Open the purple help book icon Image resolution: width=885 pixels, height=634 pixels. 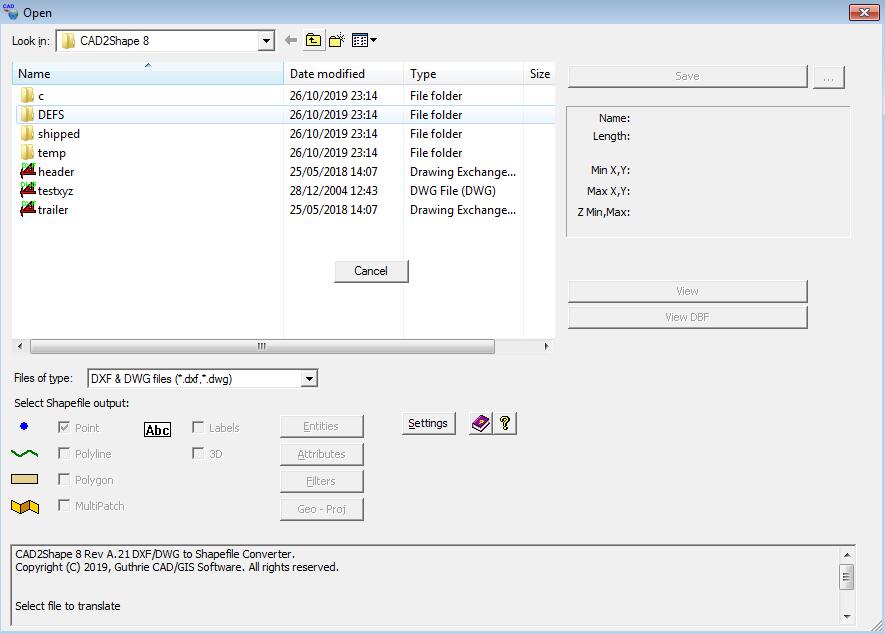pos(480,423)
